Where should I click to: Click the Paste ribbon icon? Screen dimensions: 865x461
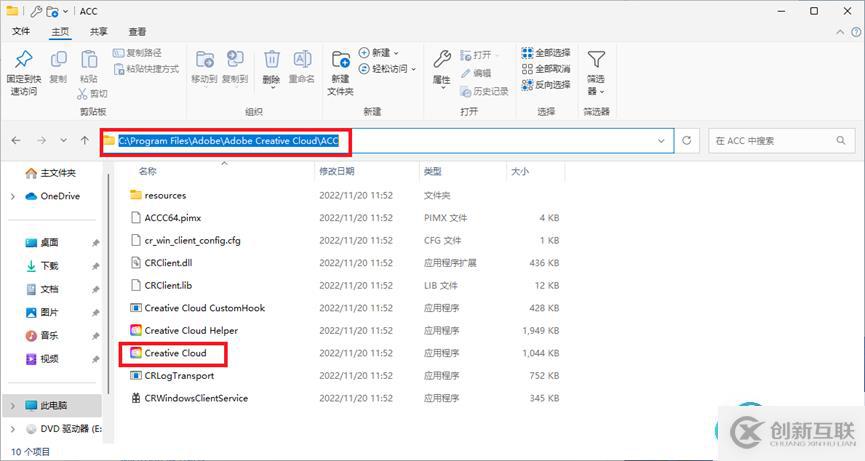(x=89, y=60)
